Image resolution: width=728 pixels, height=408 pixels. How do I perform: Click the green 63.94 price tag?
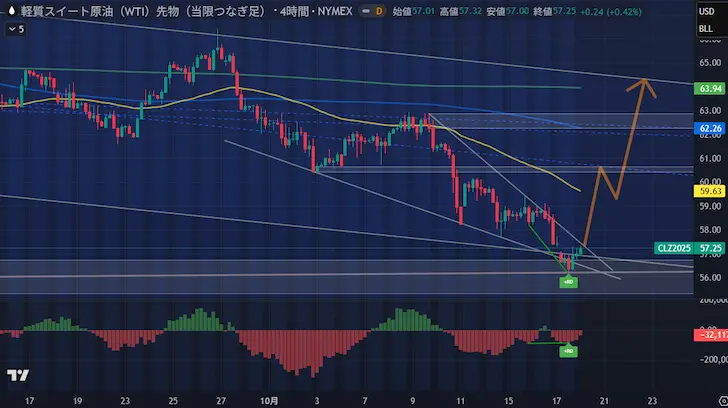pos(710,89)
